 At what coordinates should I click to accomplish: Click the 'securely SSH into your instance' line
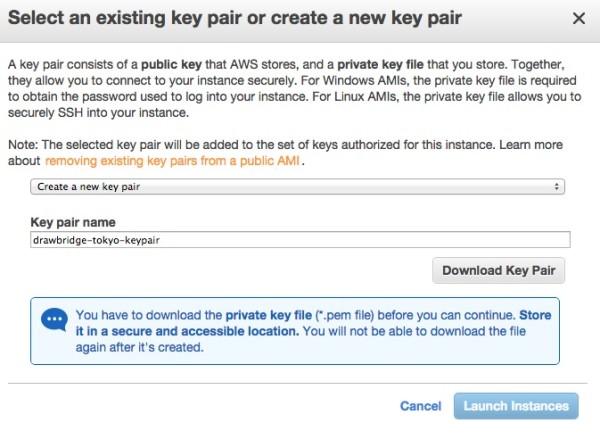point(98,113)
